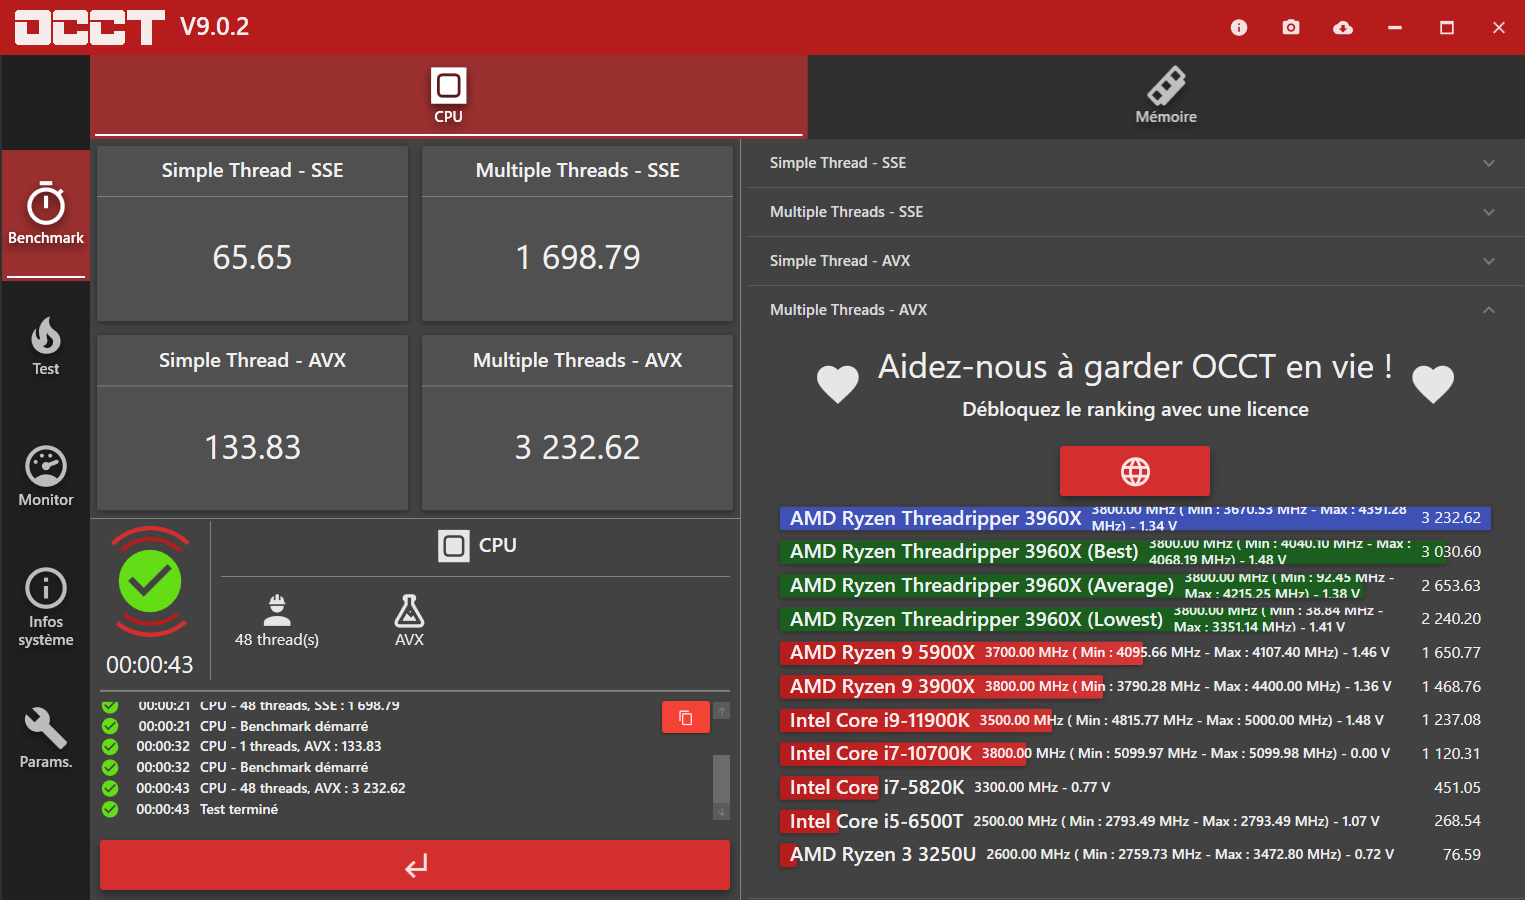This screenshot has height=900, width=1525.
Task: Select AMD Ryzen 9 5900X ranking row
Action: click(1135, 653)
